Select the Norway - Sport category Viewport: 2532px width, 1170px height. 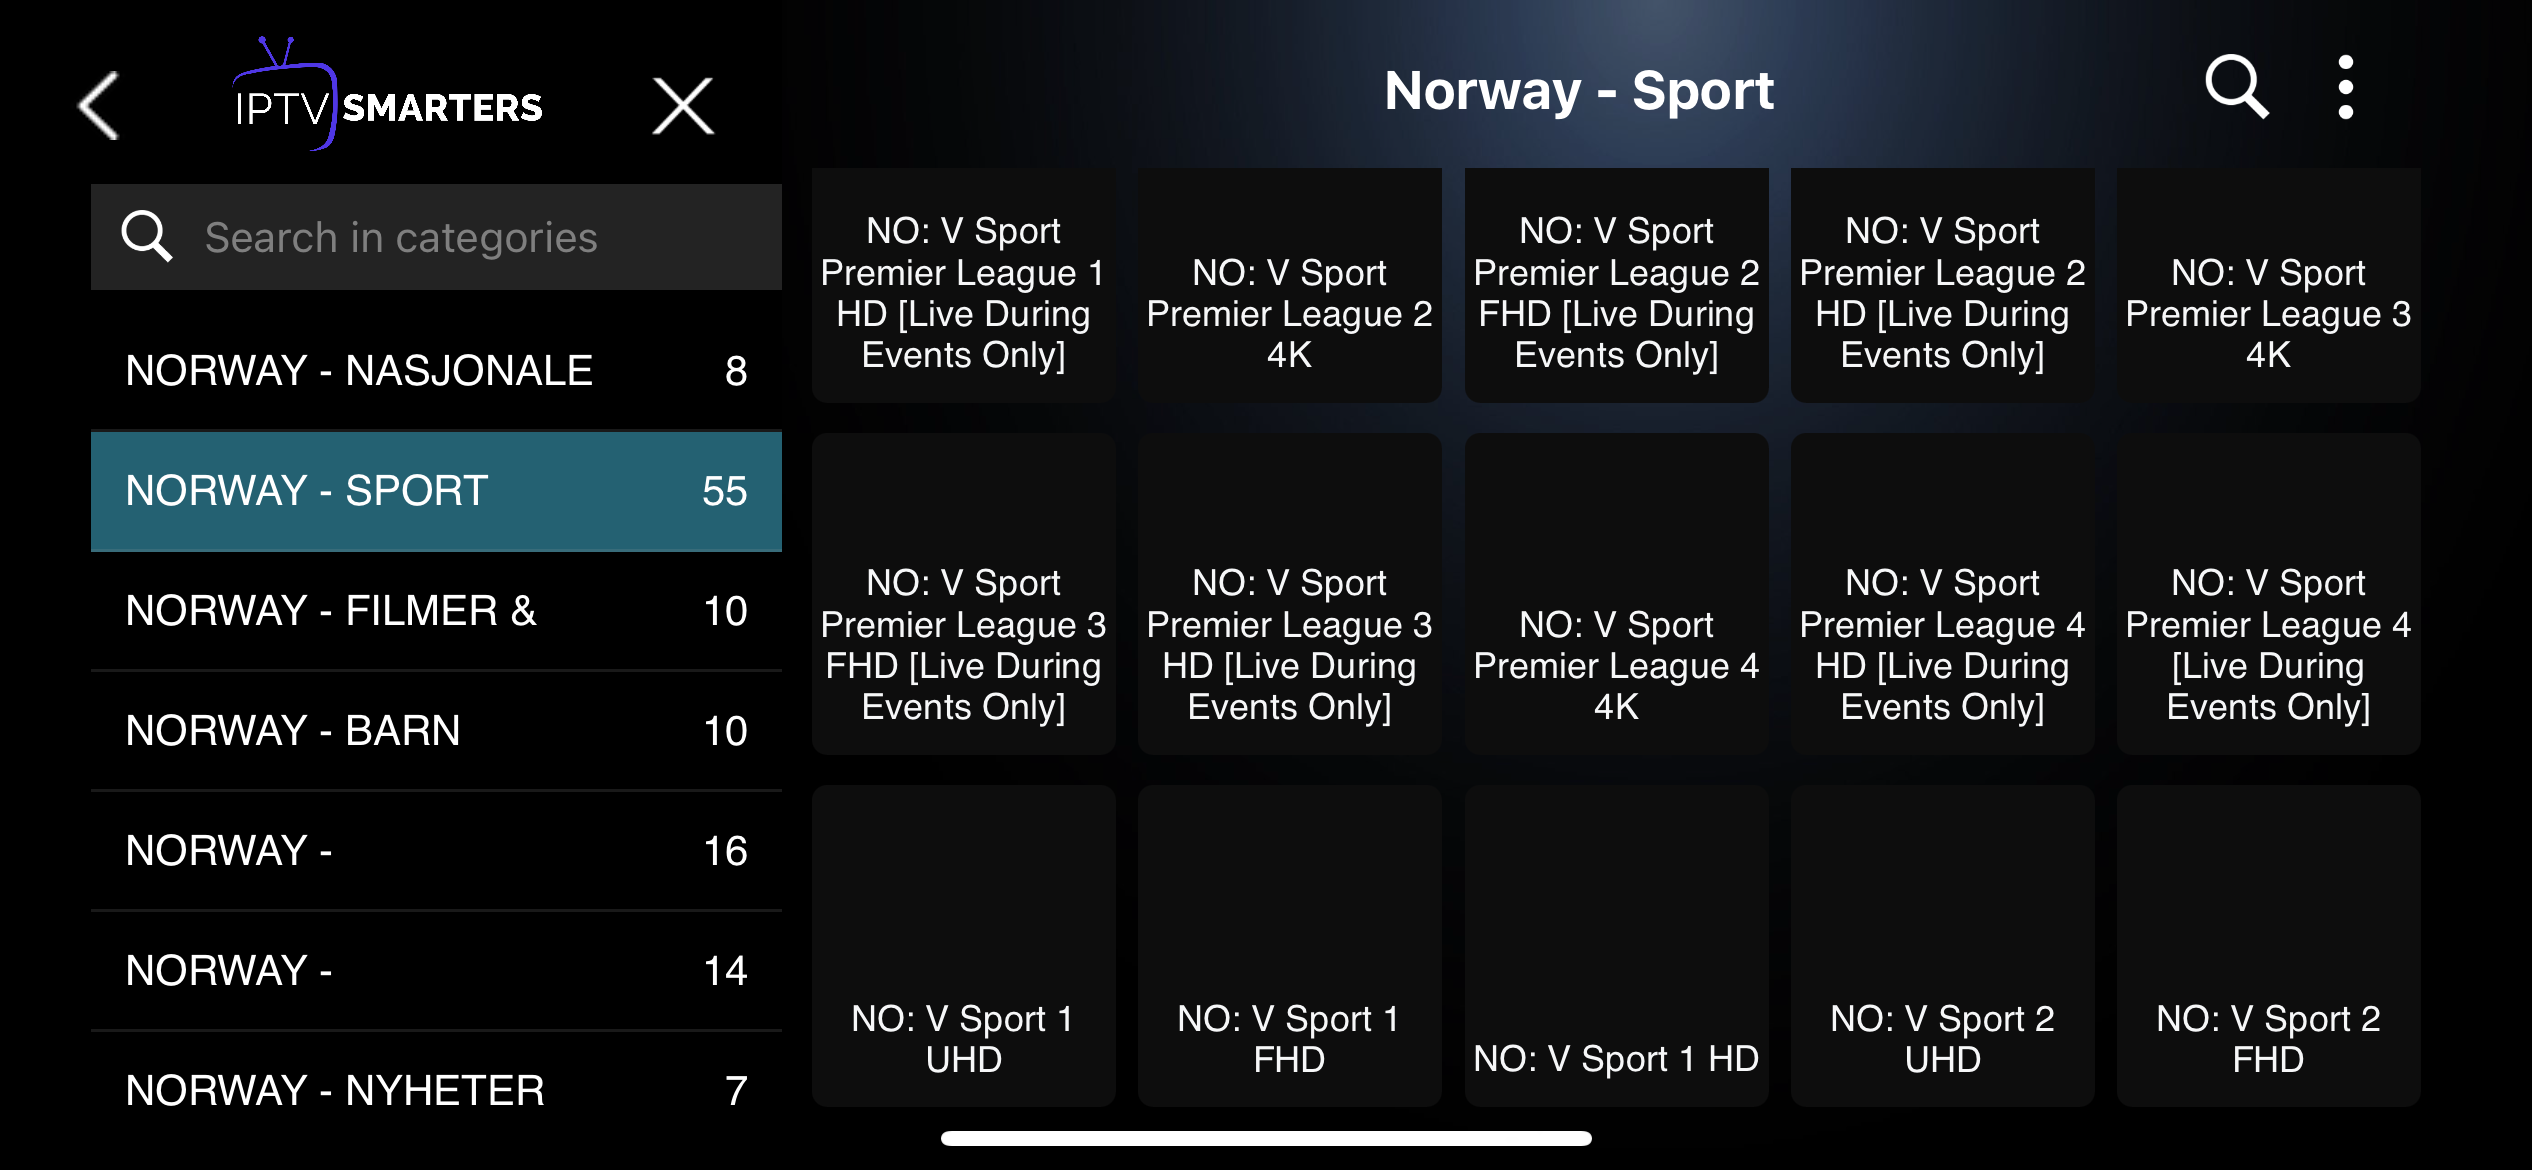pyautogui.click(x=436, y=491)
